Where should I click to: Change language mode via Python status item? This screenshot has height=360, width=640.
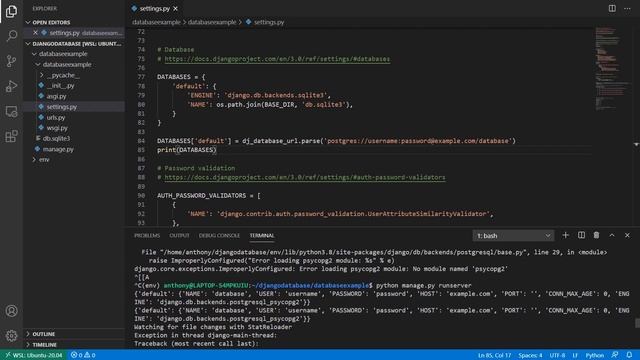pos(595,355)
